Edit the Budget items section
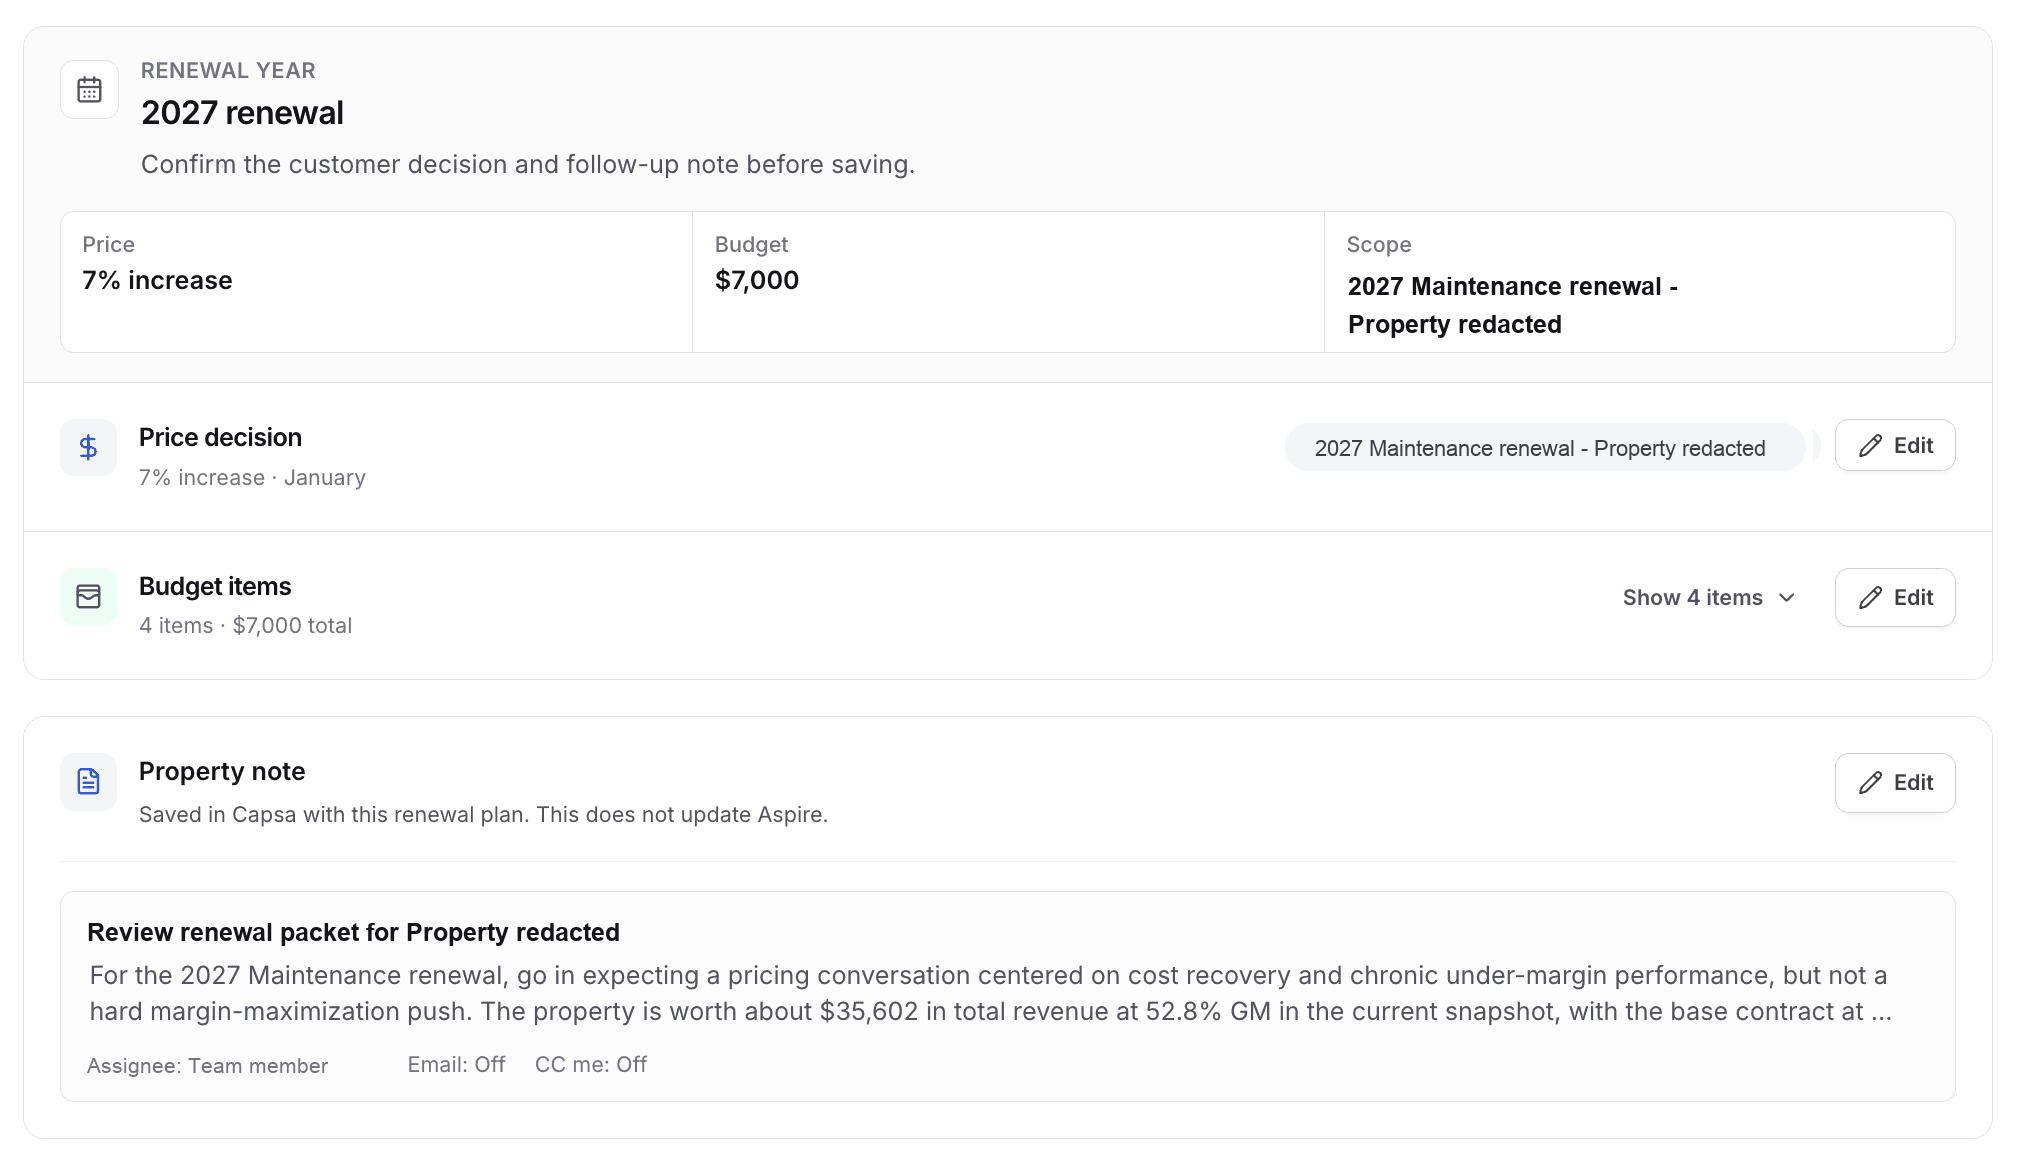This screenshot has height=1156, width=2024. pos(1895,598)
